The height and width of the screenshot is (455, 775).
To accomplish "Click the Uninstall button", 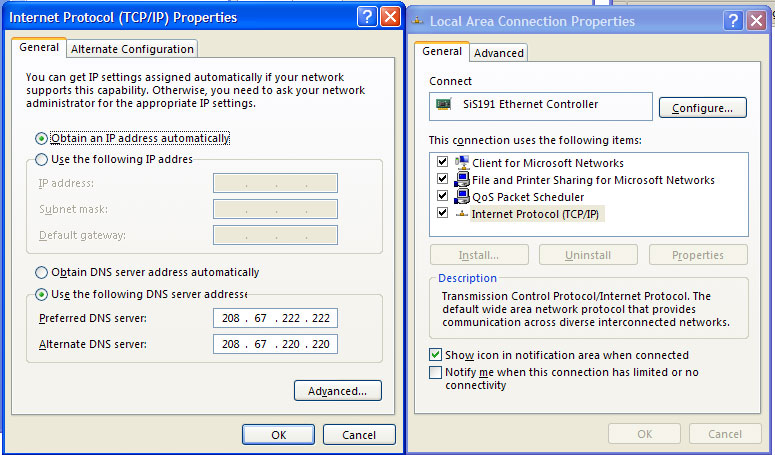I will [x=588, y=255].
